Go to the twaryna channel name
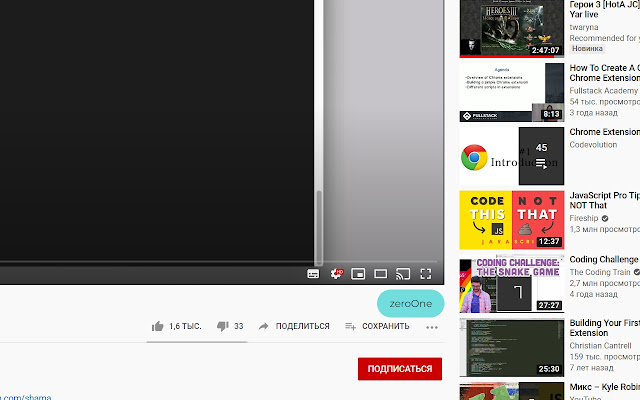This screenshot has width=640, height=400. click(x=584, y=27)
